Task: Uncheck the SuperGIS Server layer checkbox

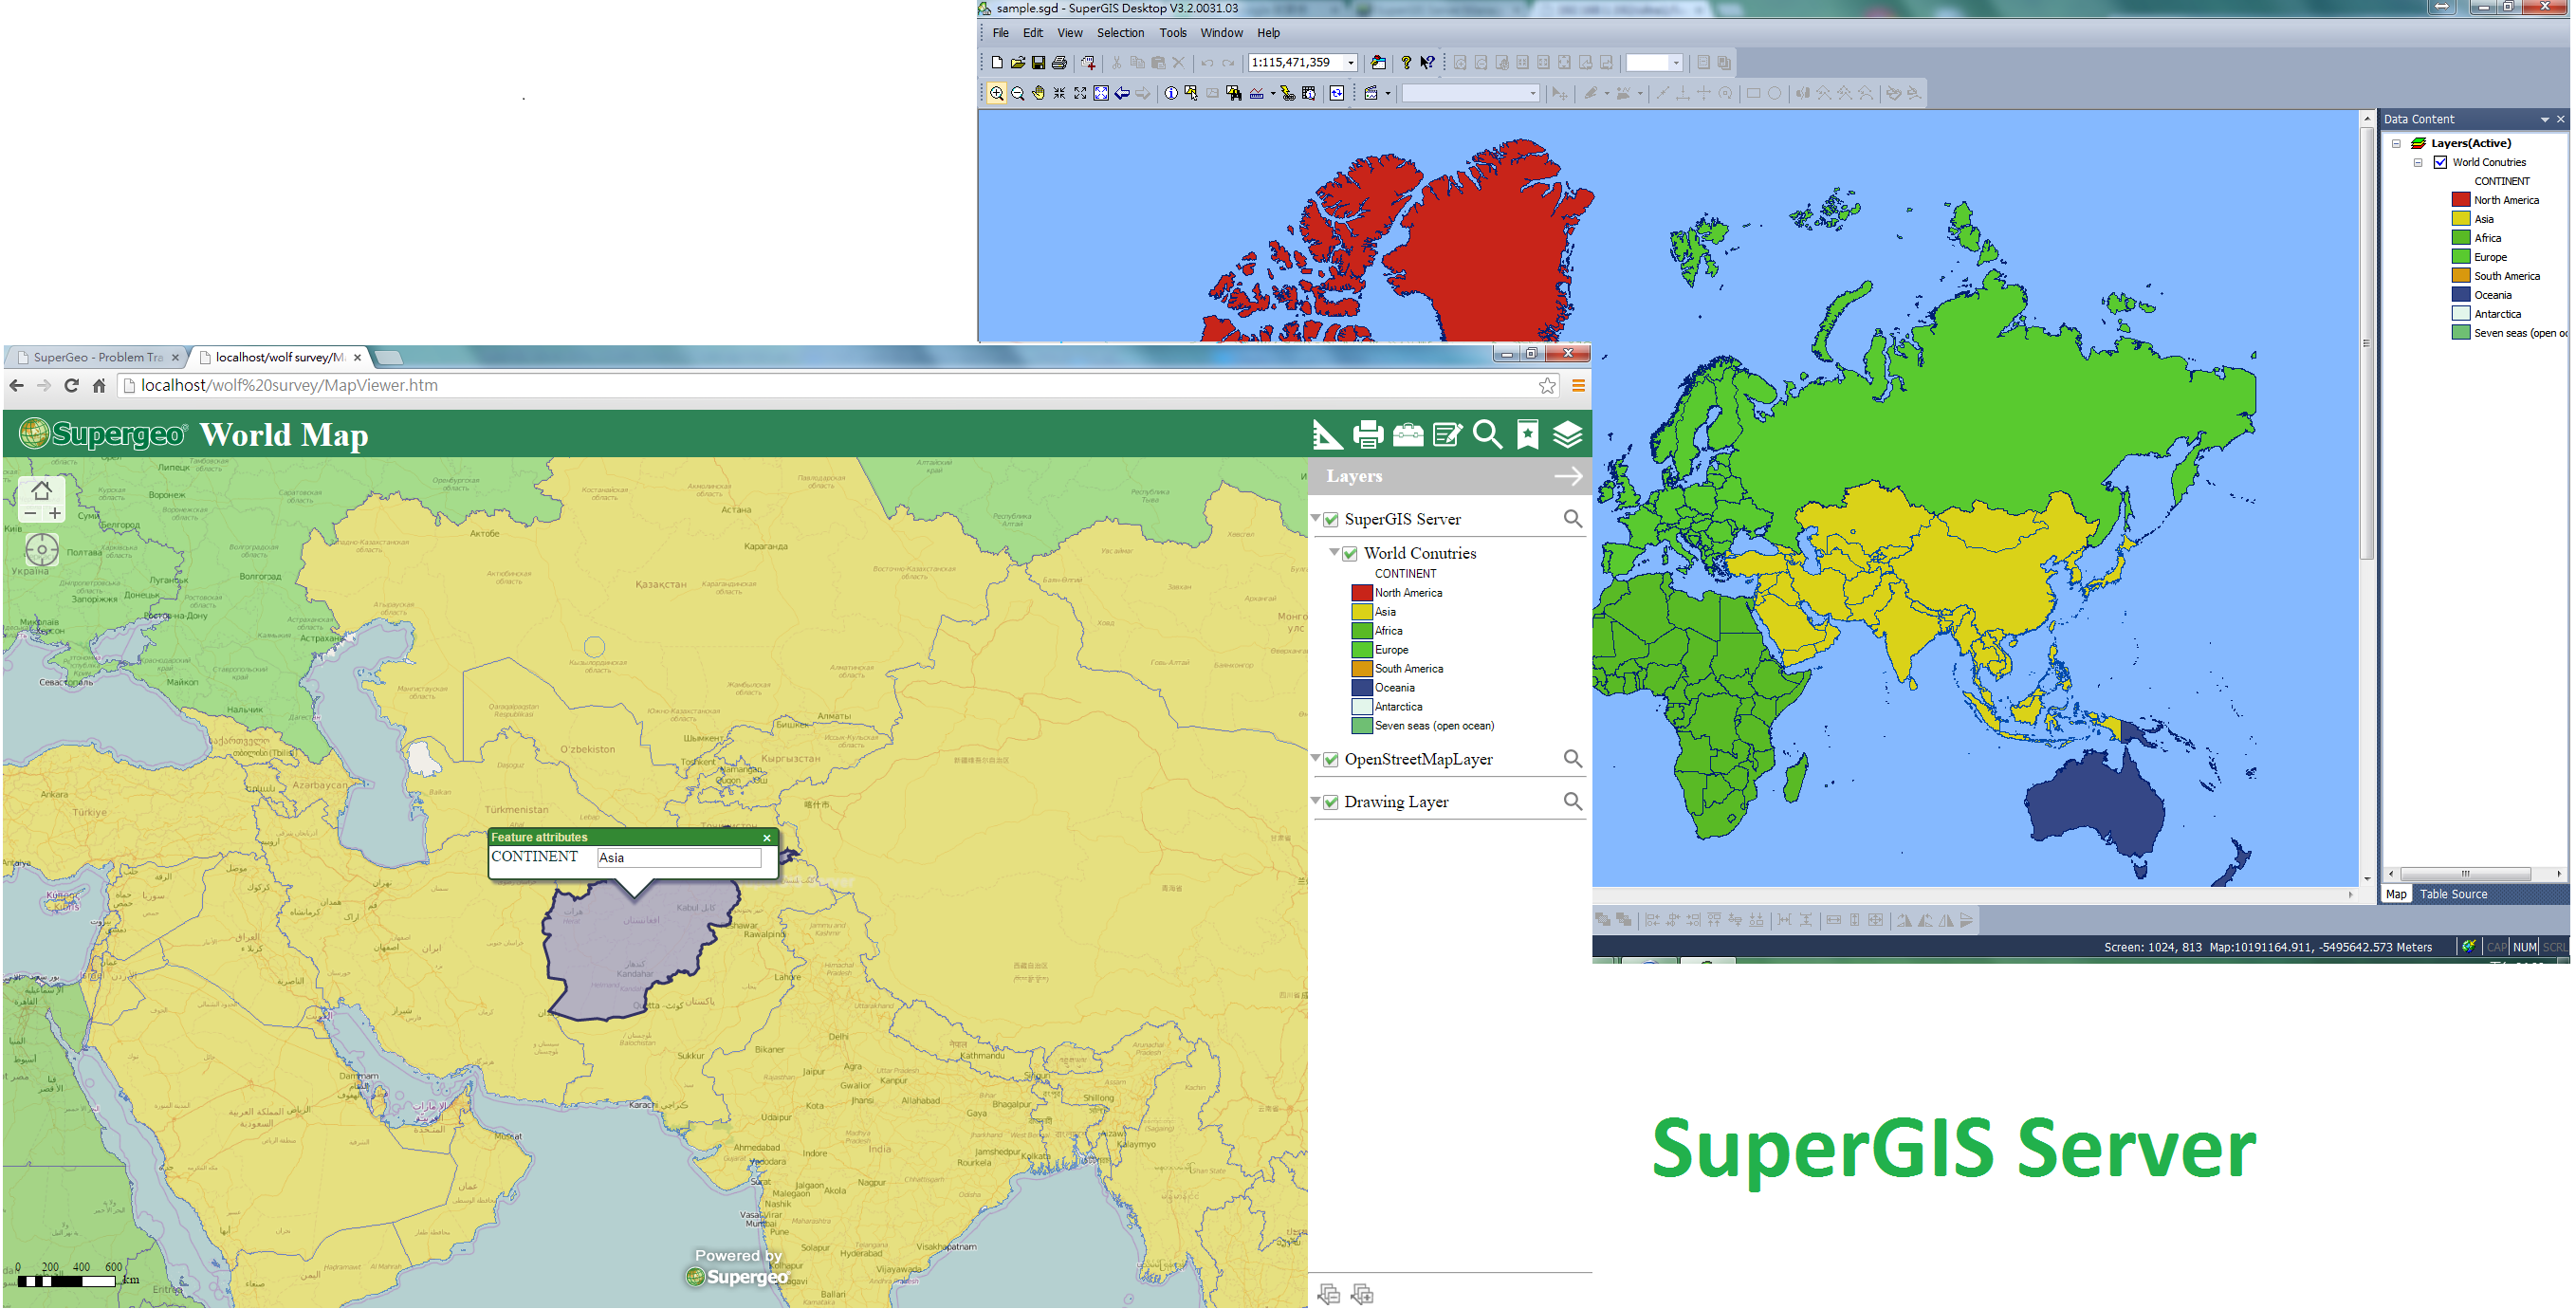Action: [1331, 520]
